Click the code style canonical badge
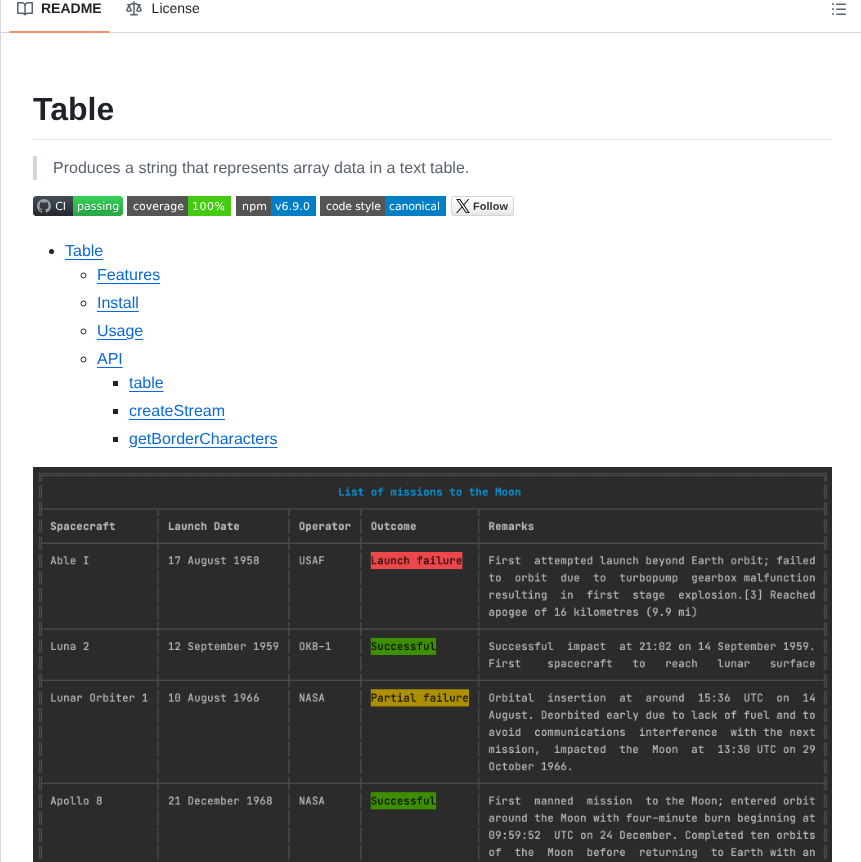This screenshot has width=861, height=862. (382, 205)
